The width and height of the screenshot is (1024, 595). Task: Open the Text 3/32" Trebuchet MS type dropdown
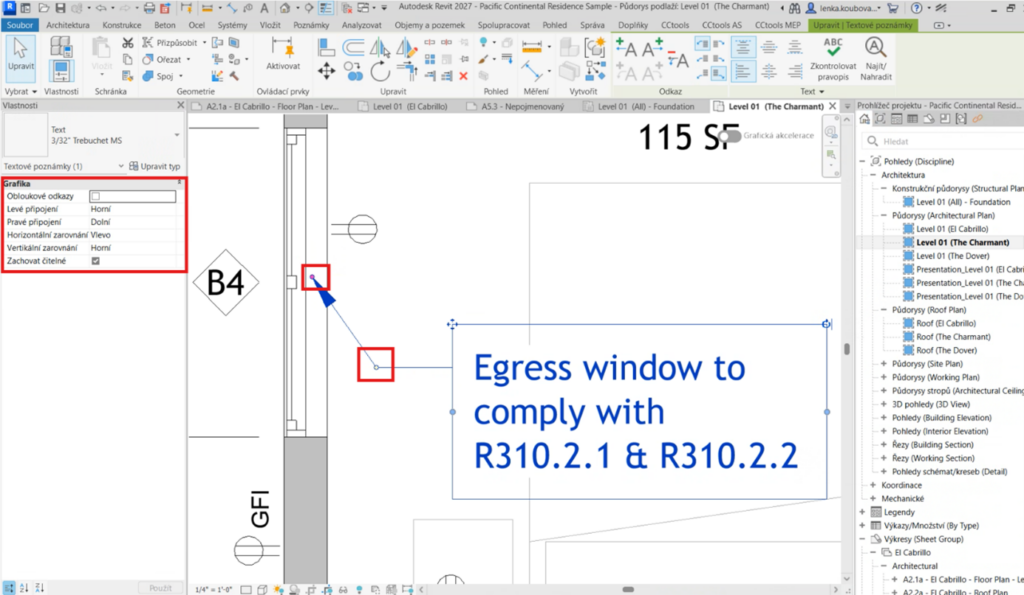click(177, 134)
